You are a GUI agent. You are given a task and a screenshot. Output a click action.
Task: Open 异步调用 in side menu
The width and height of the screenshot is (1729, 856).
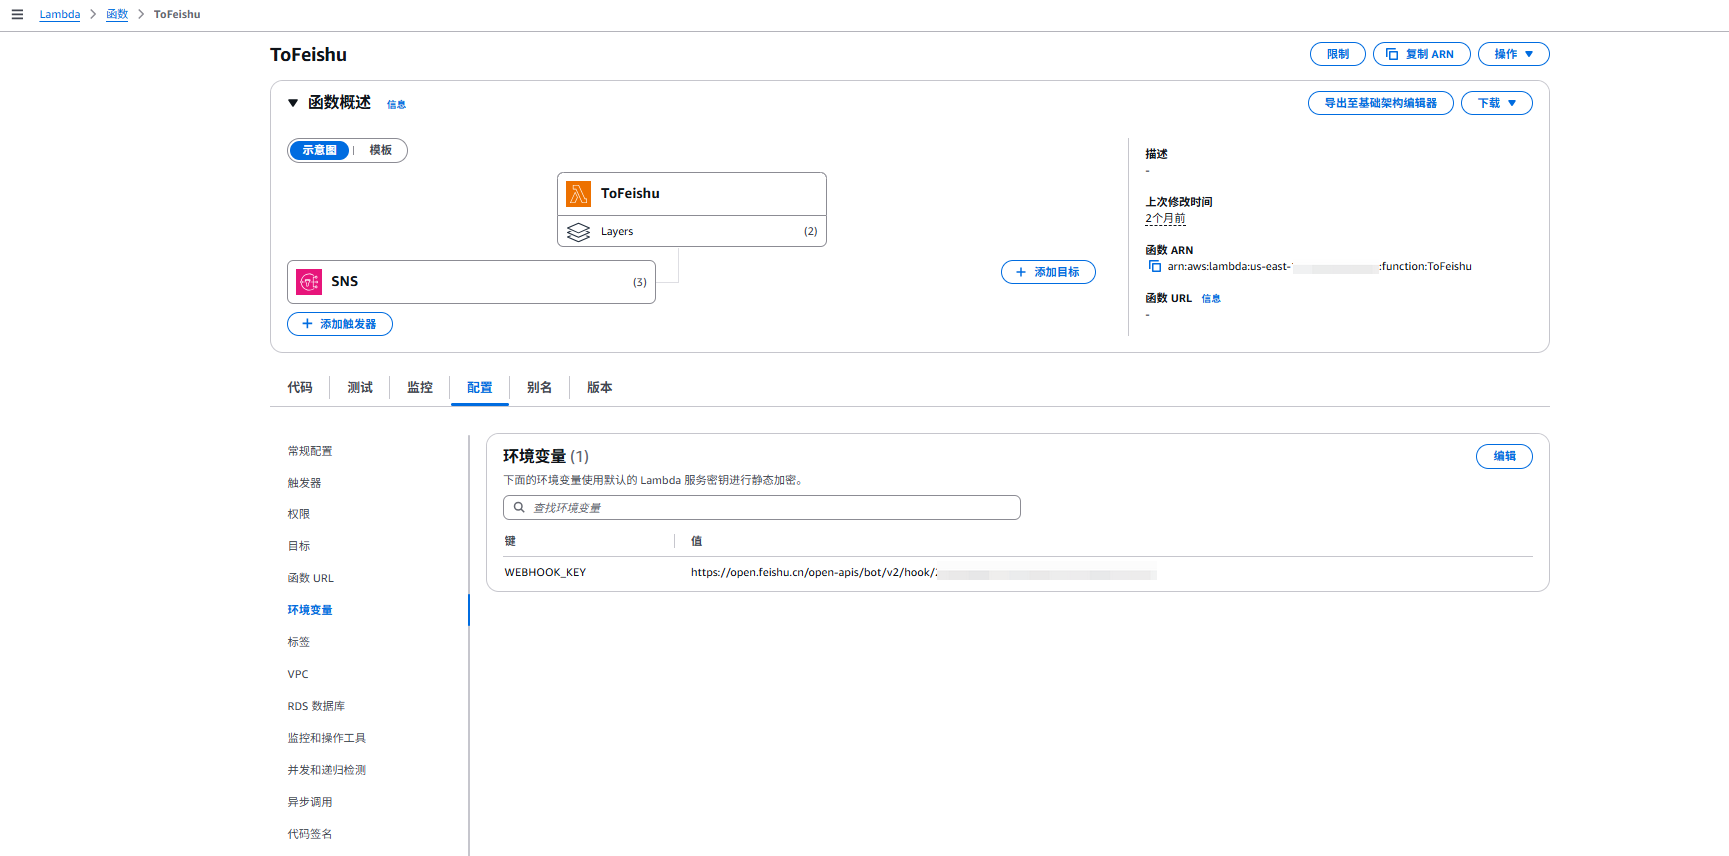[x=310, y=802]
